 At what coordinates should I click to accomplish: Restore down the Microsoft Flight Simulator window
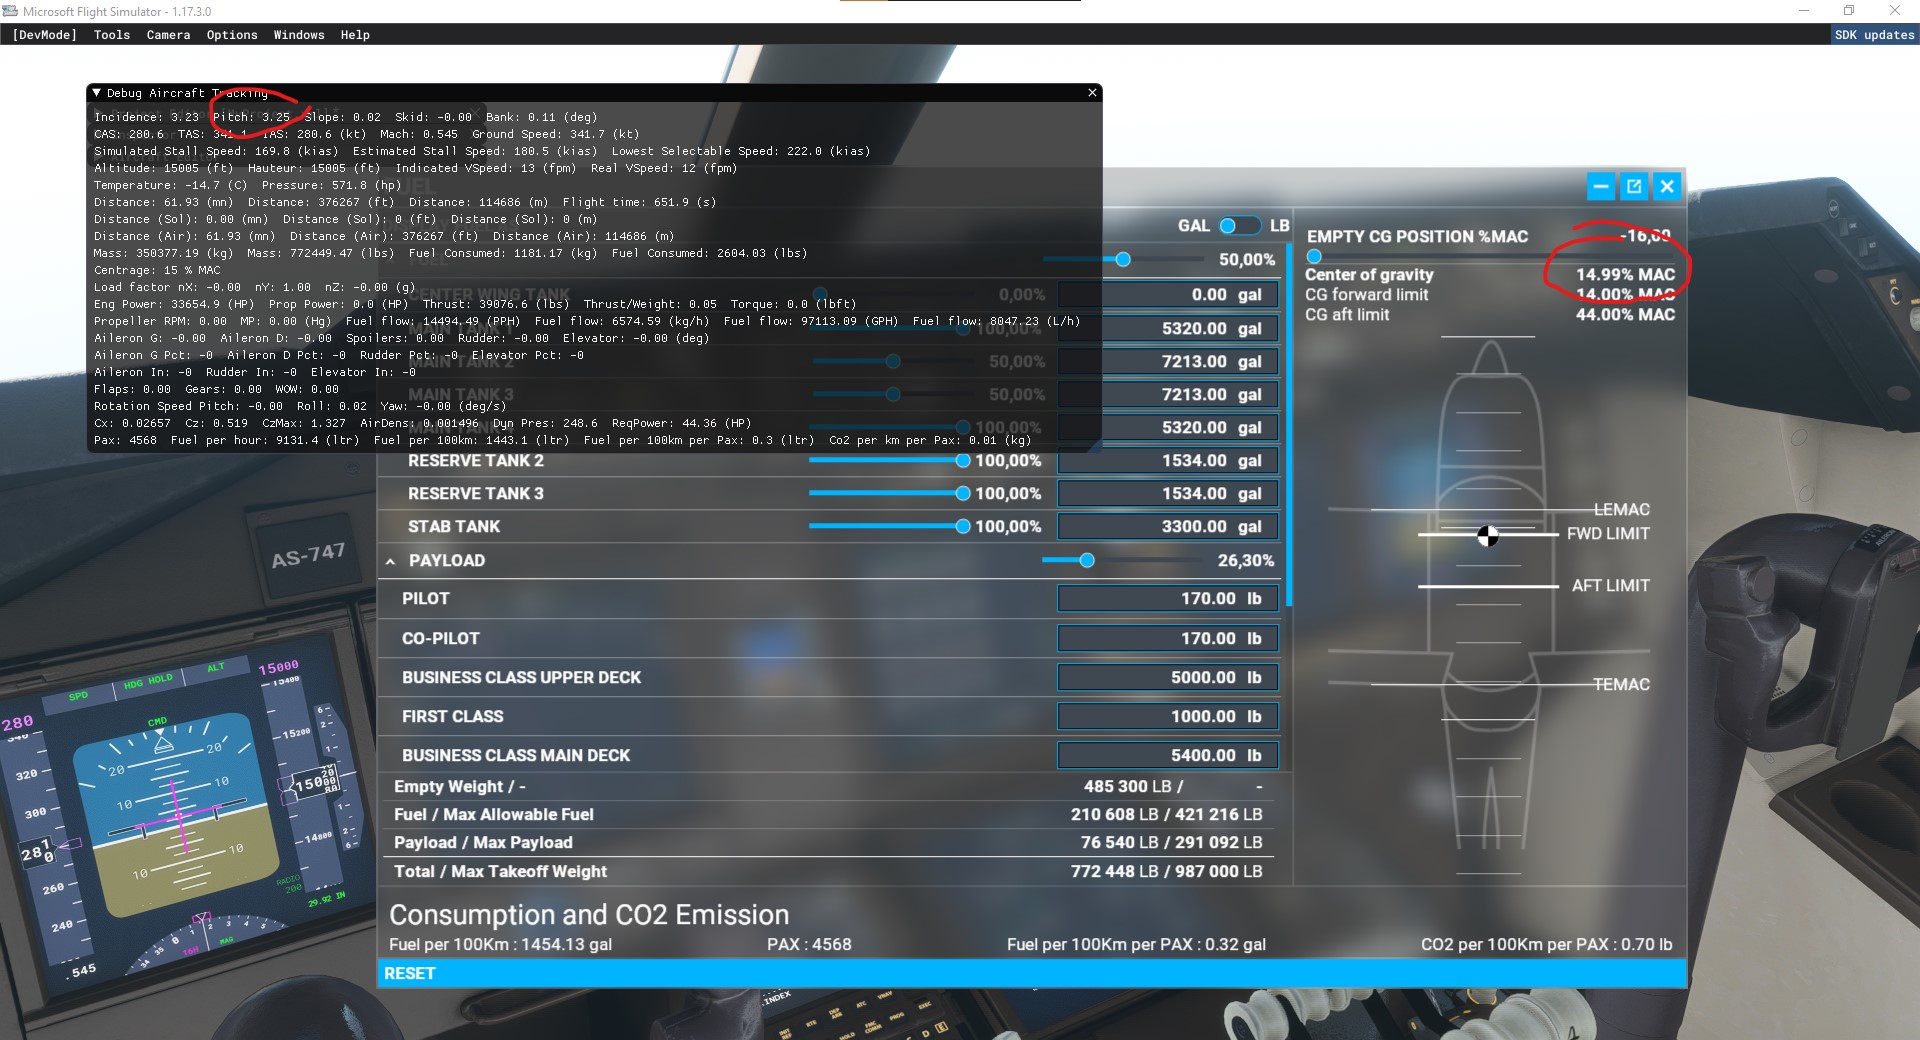click(1849, 11)
